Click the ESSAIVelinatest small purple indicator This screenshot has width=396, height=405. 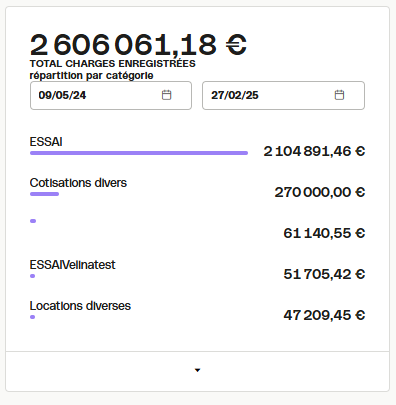(x=32, y=276)
